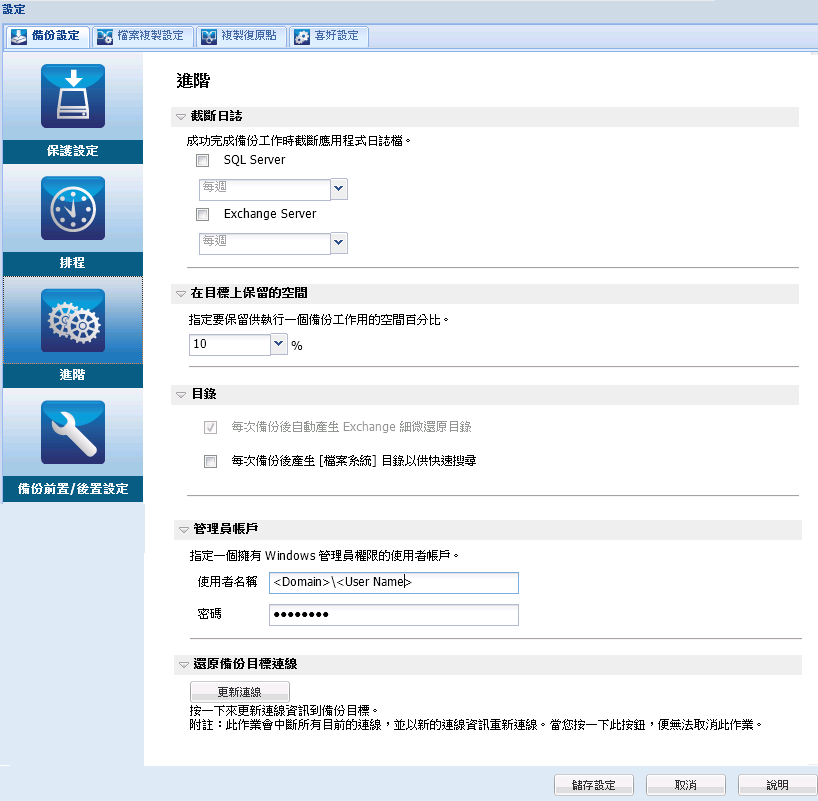Toggle the Exchange 細微還原目錄 checkbox
The image size is (818, 801).
[210, 427]
